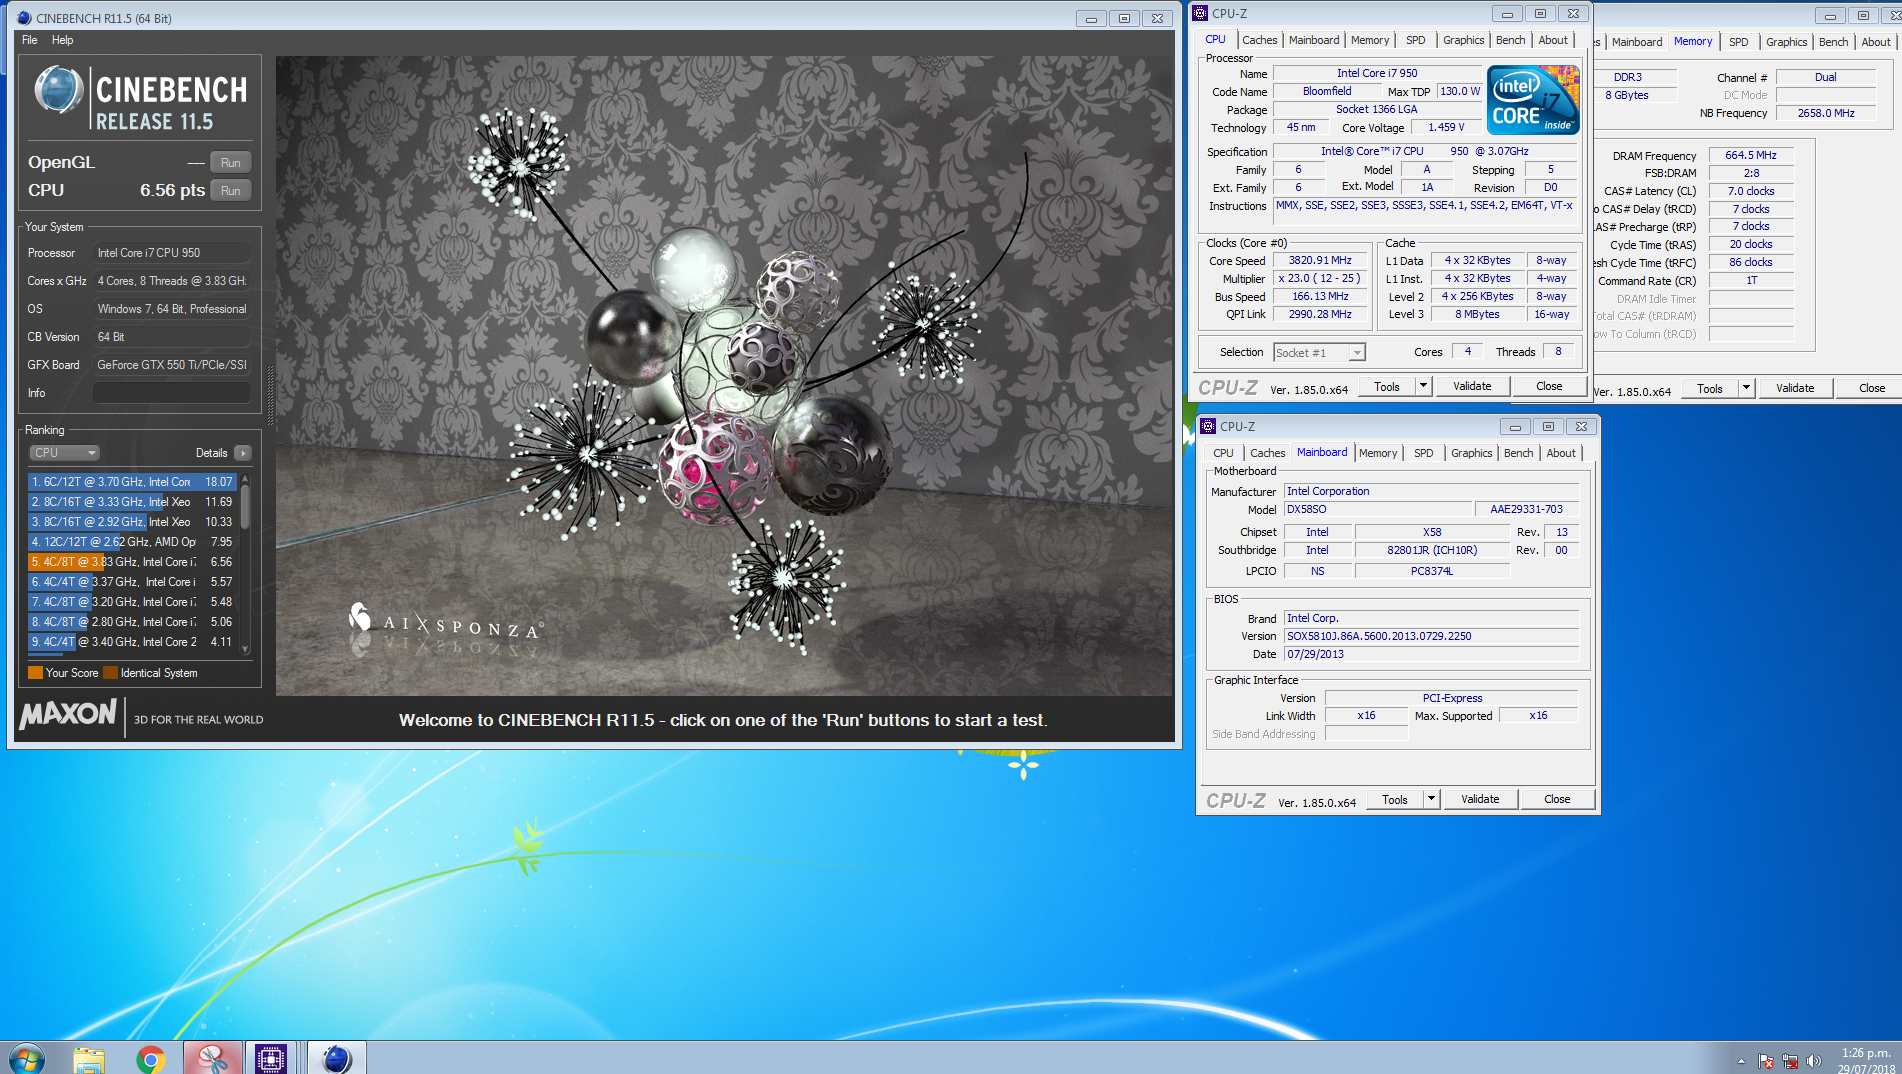Switch to Cinebench via its taskbar icon
The image size is (1902, 1074).
click(337, 1058)
